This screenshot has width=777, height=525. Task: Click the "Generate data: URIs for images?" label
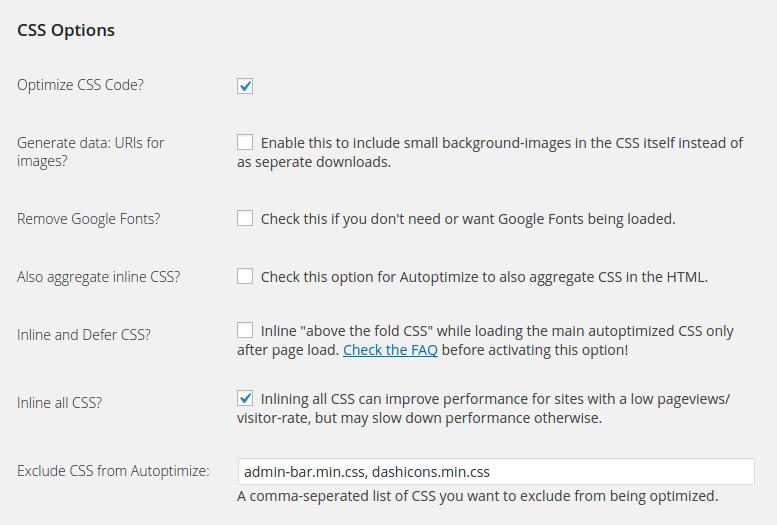tap(90, 152)
